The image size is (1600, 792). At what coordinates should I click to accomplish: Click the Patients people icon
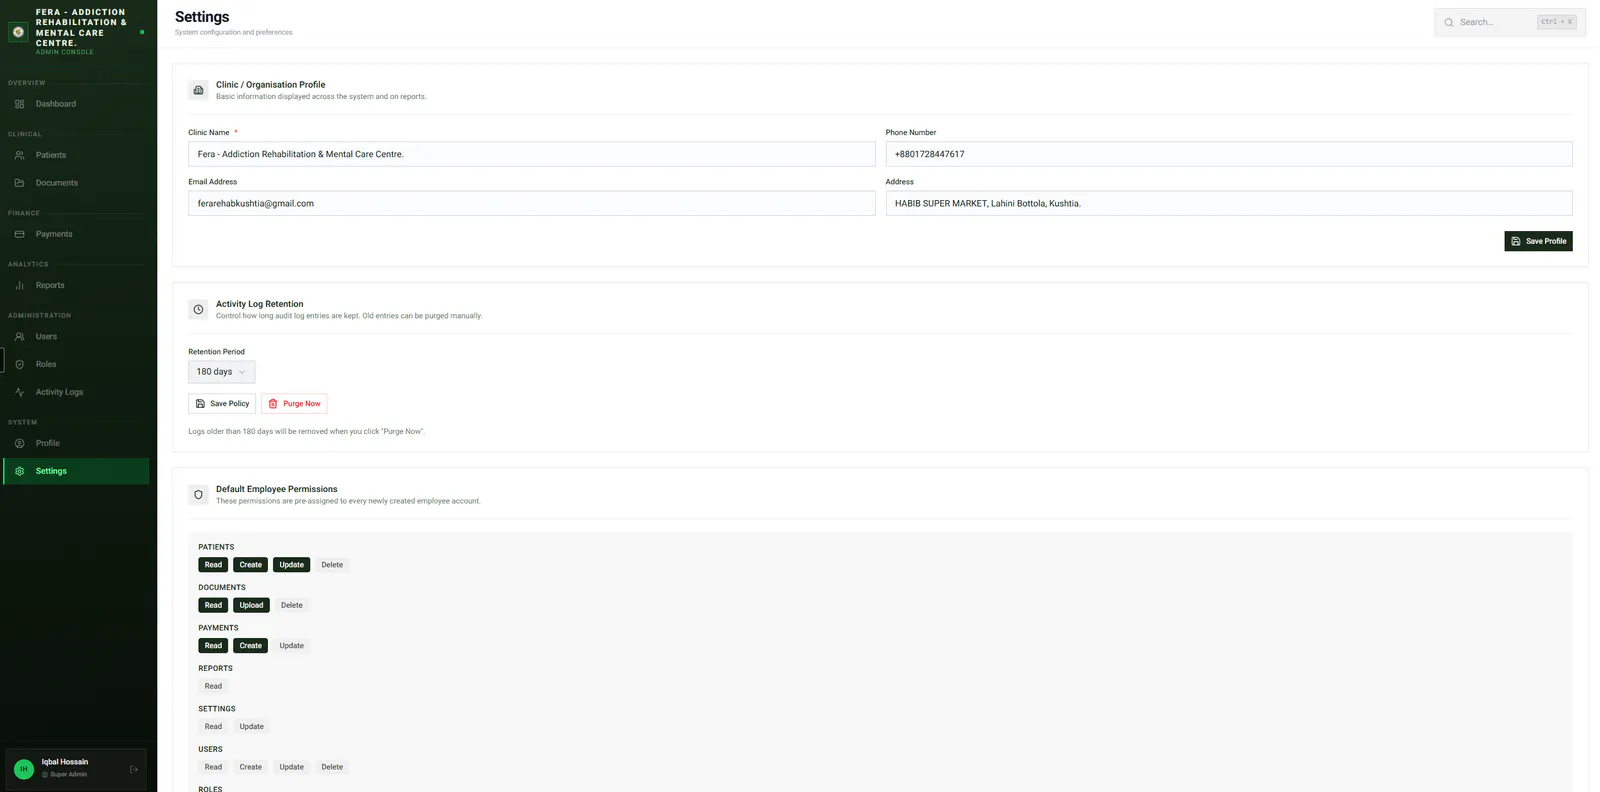coord(19,155)
